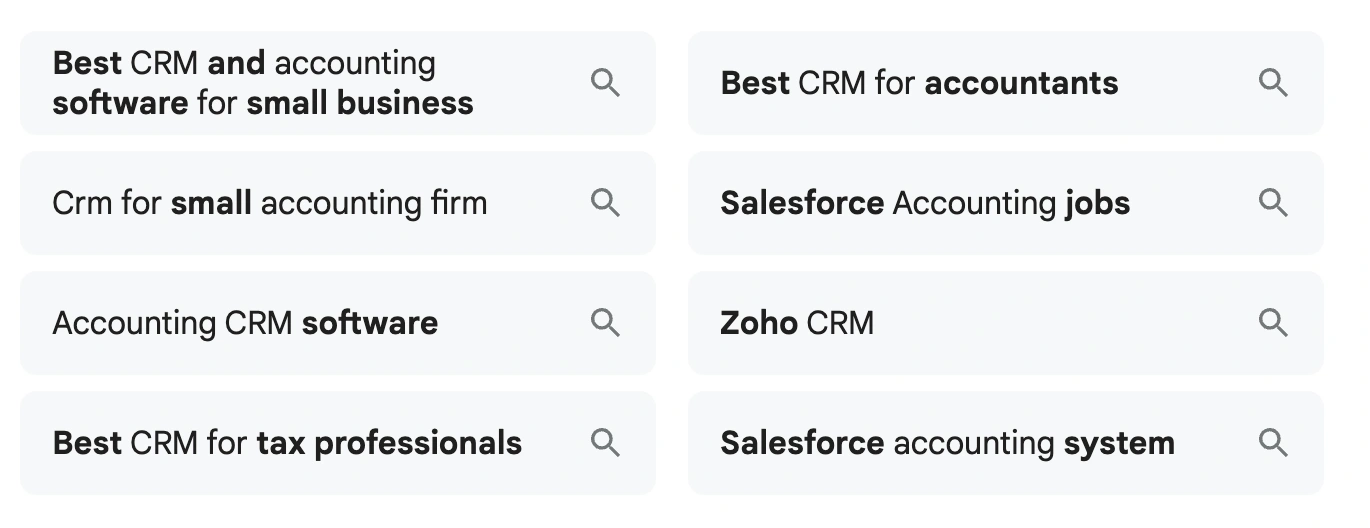Click the bold word 'jobs' in Salesforce suggestion
This screenshot has width=1370, height=528.
[1097, 203]
